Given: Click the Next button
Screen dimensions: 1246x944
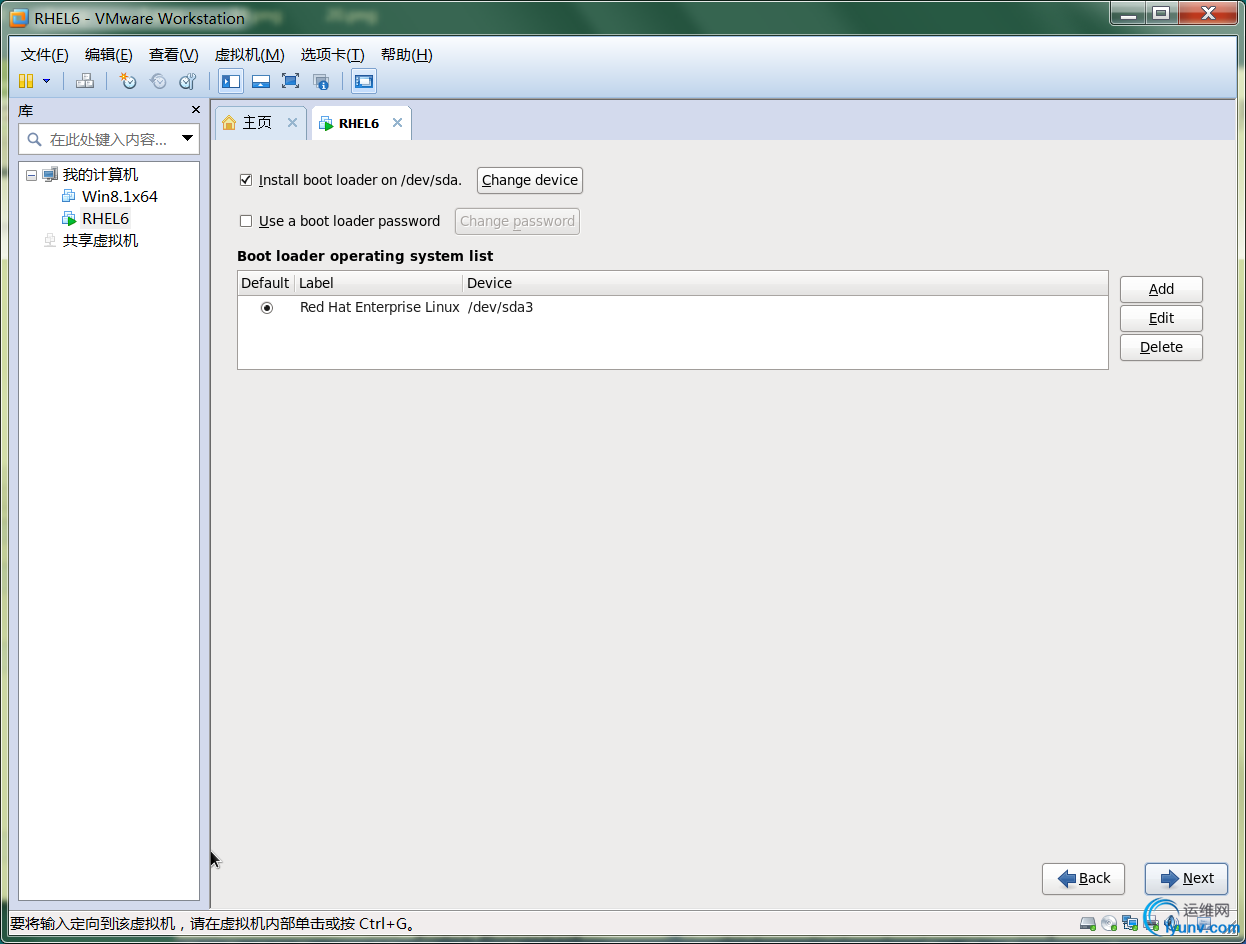Looking at the screenshot, I should tap(1186, 878).
